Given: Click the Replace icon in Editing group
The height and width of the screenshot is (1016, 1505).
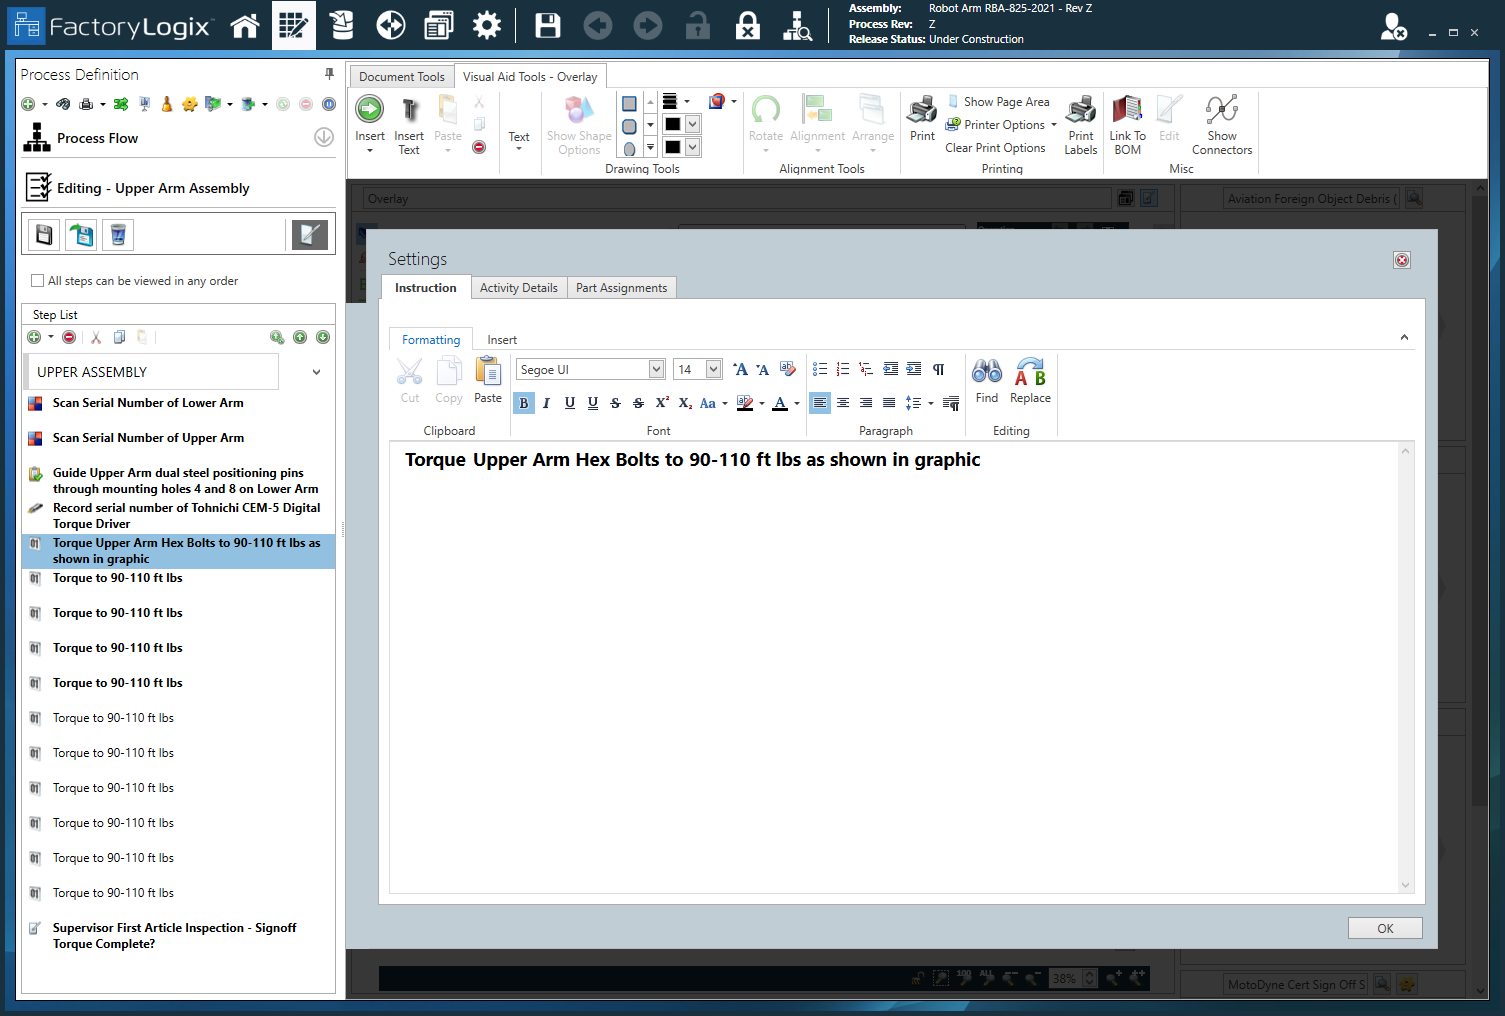Looking at the screenshot, I should click(x=1030, y=373).
